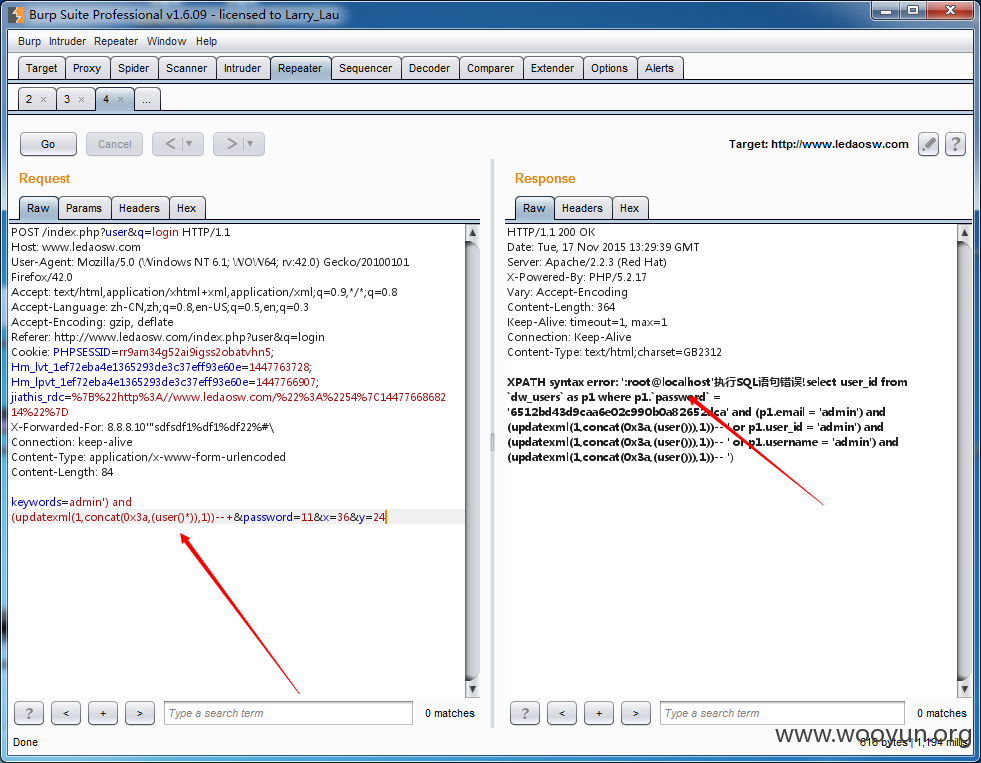Switch to the Proxy tool tab
This screenshot has width=981, height=763.
87,68
